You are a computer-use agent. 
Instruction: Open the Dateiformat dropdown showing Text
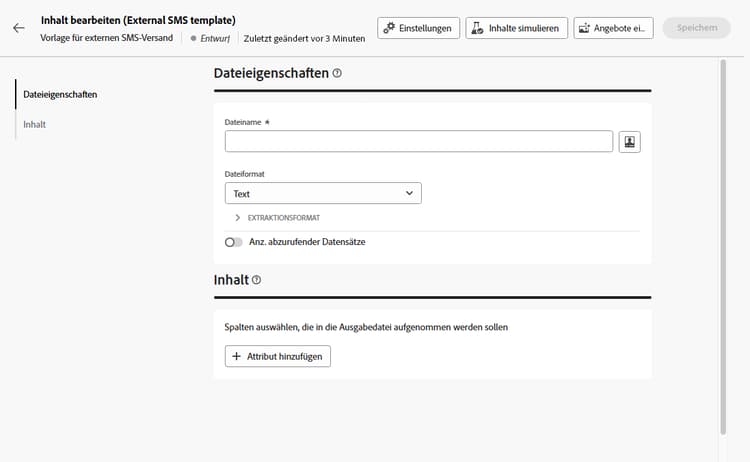(x=323, y=193)
